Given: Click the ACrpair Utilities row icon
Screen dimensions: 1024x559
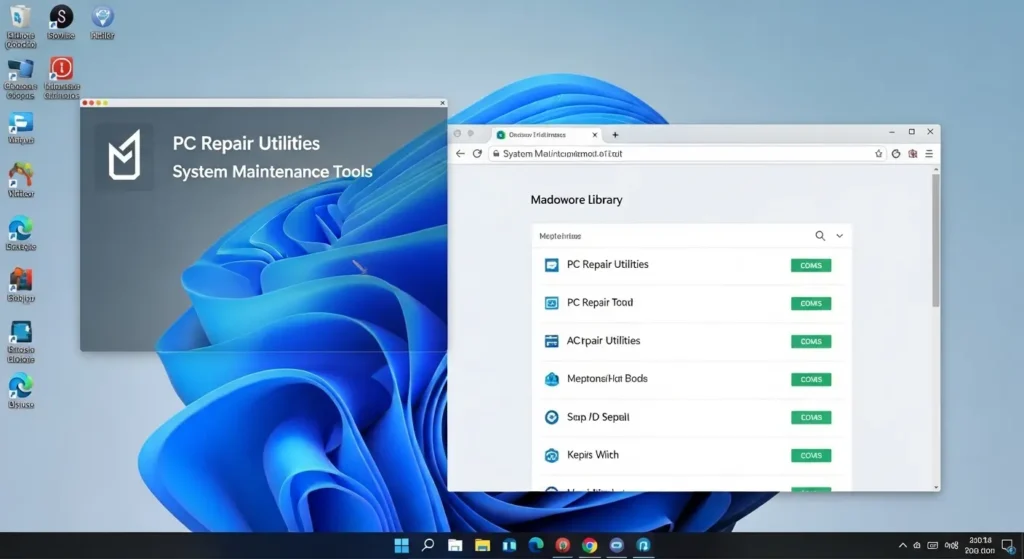Looking at the screenshot, I should pyautogui.click(x=552, y=341).
